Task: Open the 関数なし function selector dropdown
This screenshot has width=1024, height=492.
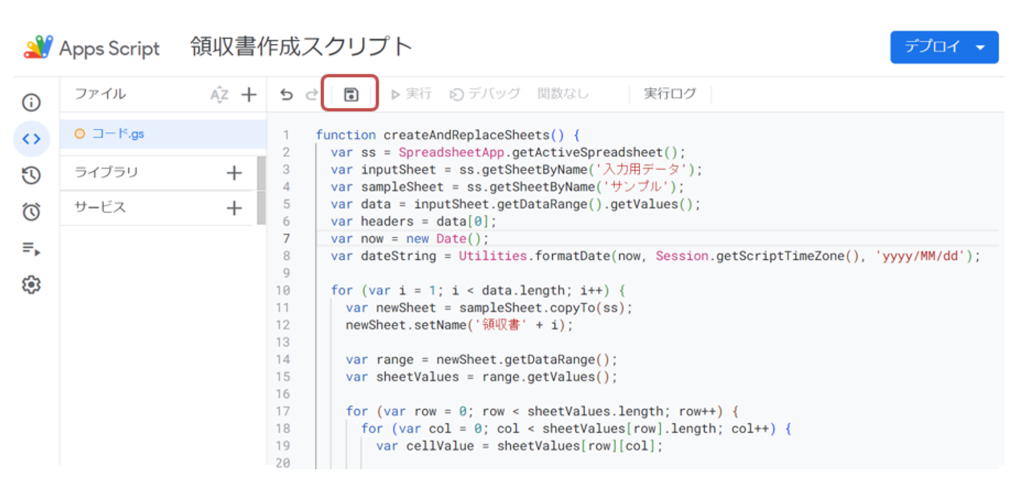Action: pyautogui.click(x=563, y=94)
